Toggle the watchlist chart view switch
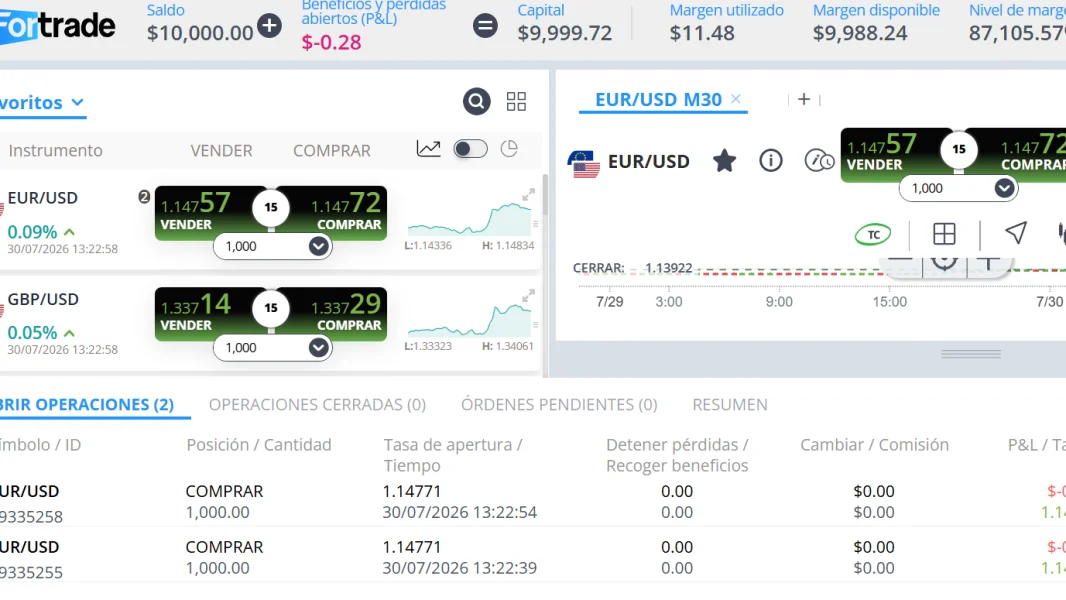1066x600 pixels. click(x=470, y=149)
